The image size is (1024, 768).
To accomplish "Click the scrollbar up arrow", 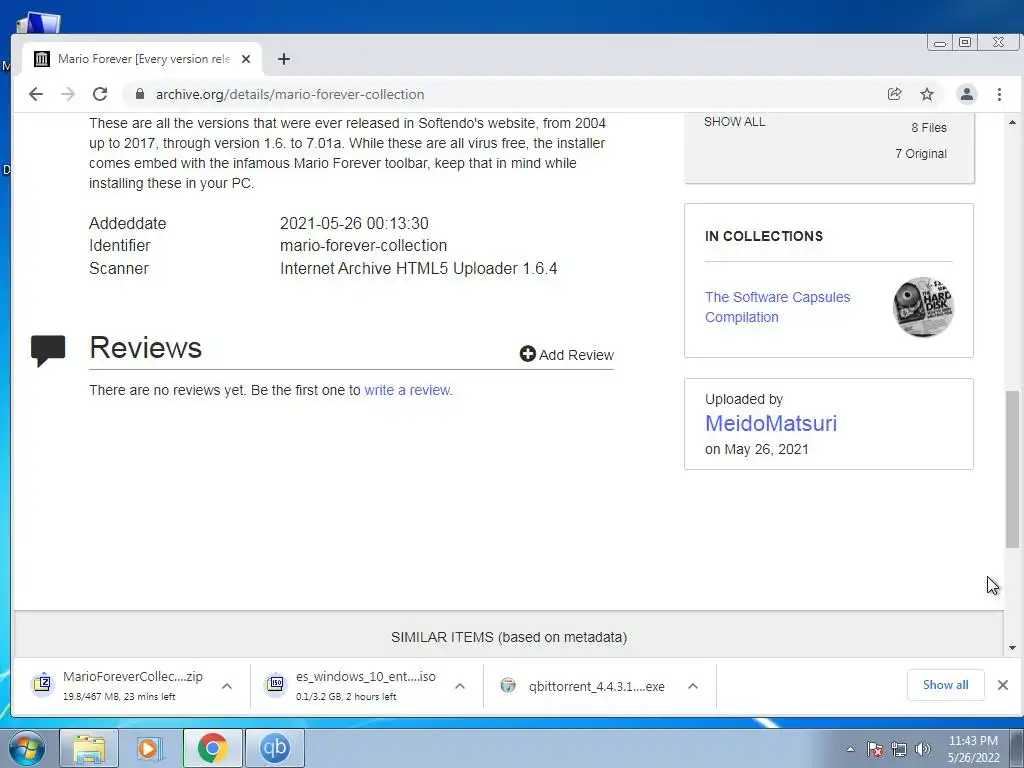I will [1012, 122].
